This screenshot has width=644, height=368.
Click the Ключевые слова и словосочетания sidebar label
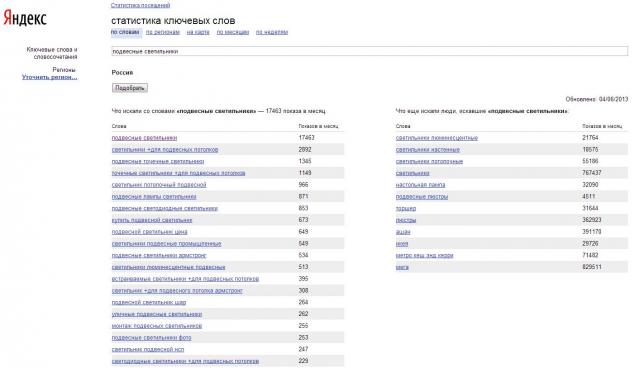[52, 53]
